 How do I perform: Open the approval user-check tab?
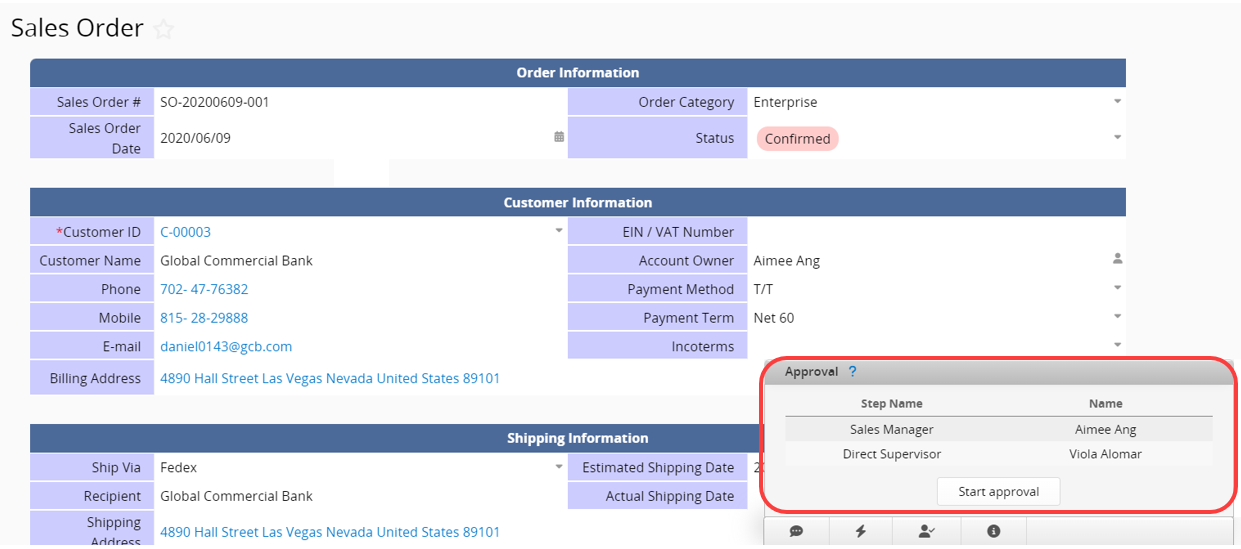[926, 531]
